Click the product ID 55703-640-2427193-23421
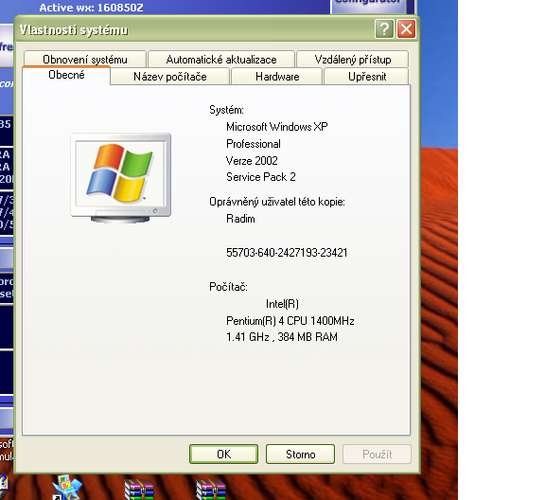 (287, 252)
